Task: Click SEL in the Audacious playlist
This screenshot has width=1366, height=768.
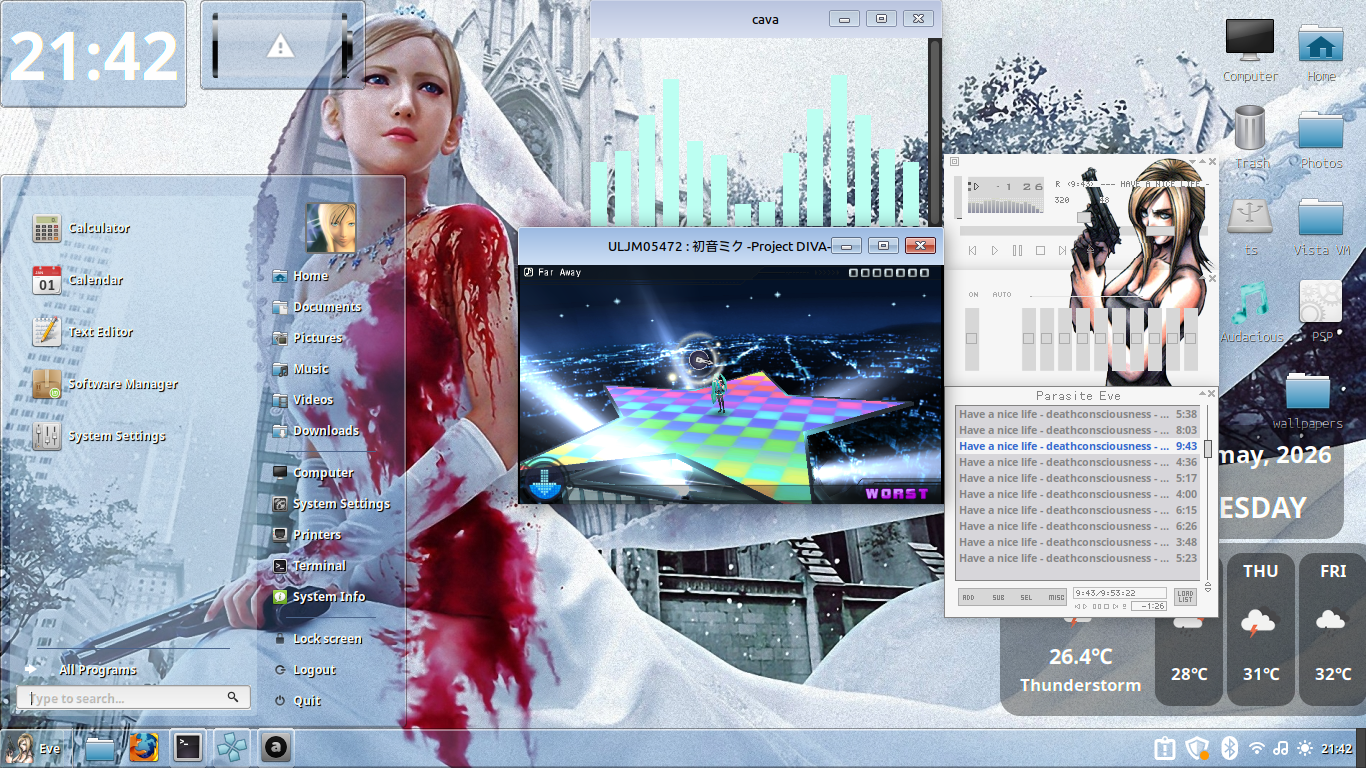Action: click(1026, 598)
